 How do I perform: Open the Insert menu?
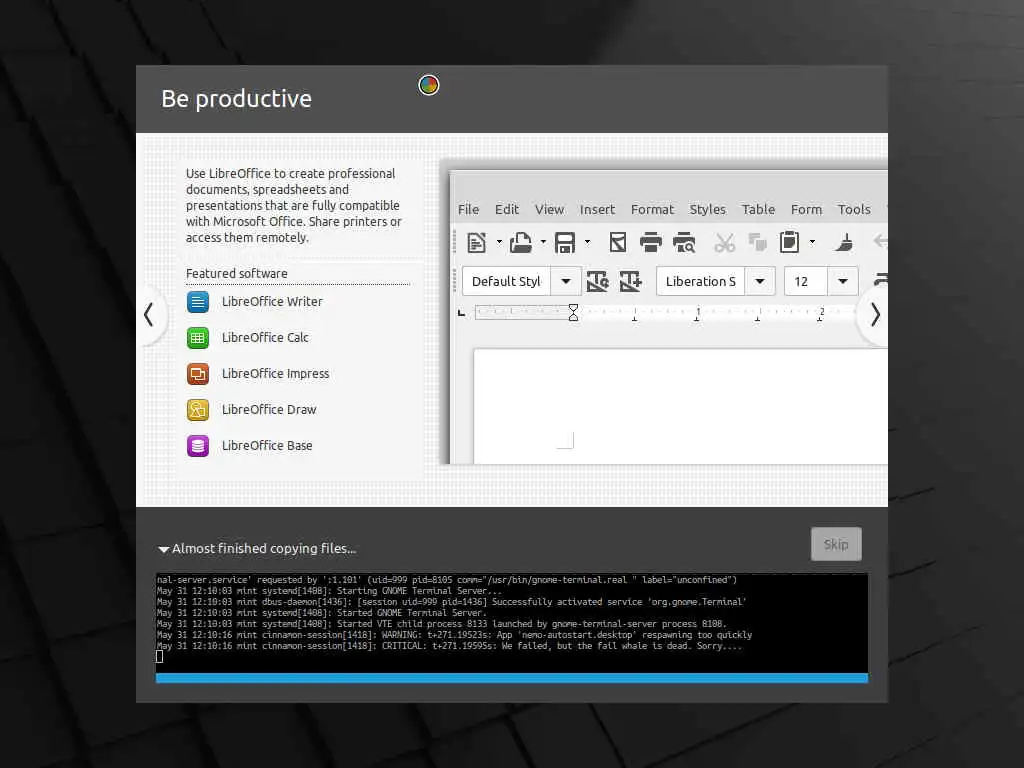point(598,210)
